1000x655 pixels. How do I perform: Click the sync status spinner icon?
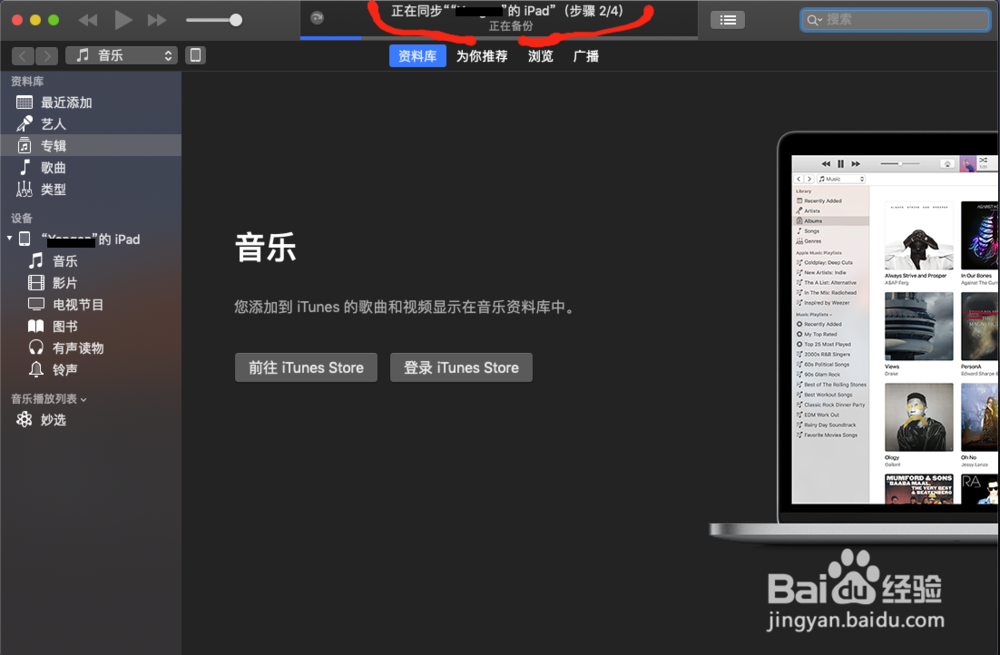click(x=317, y=18)
